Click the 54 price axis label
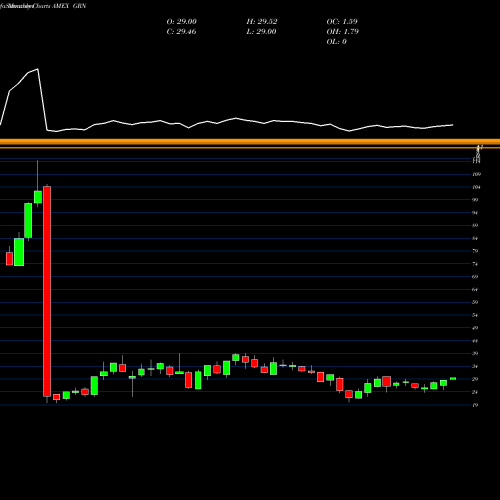 (475, 315)
